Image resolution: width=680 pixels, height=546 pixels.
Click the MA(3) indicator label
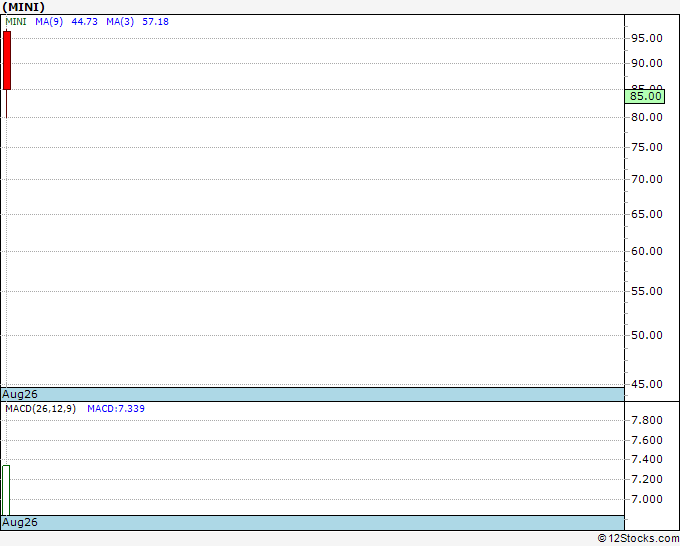coord(120,22)
